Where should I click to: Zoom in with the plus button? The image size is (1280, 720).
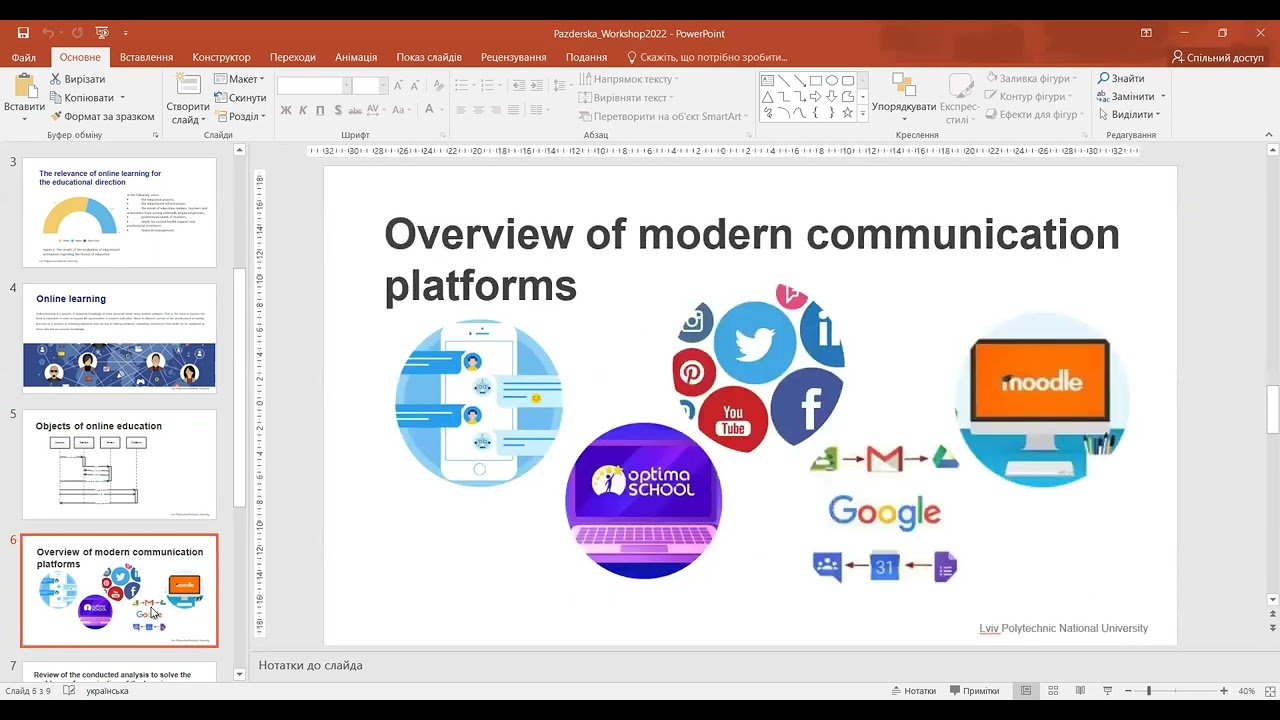coord(1224,691)
